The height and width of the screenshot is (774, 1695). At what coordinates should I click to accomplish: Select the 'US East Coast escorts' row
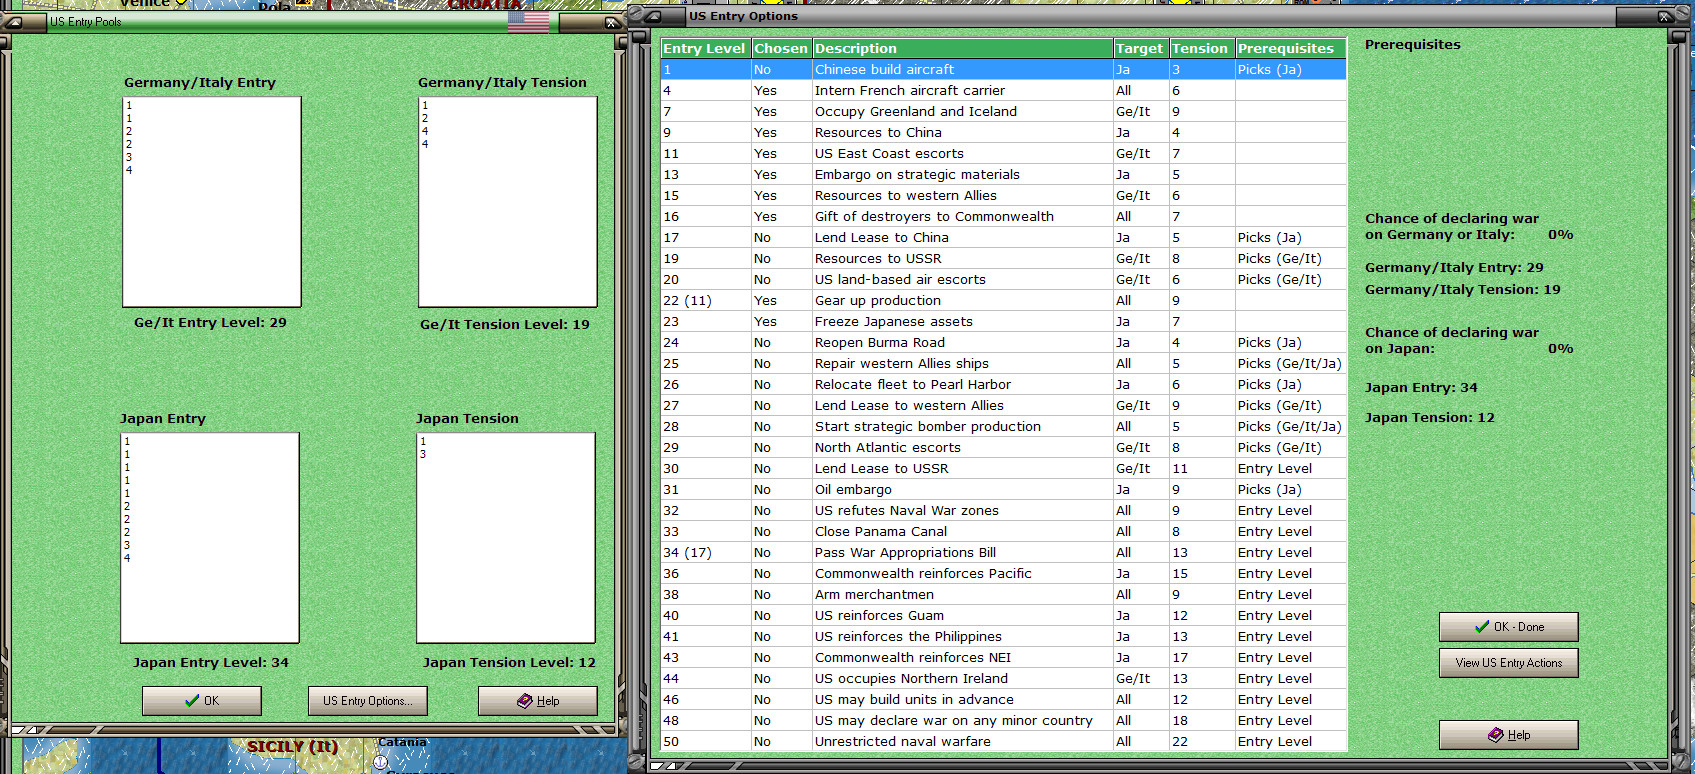point(1004,154)
